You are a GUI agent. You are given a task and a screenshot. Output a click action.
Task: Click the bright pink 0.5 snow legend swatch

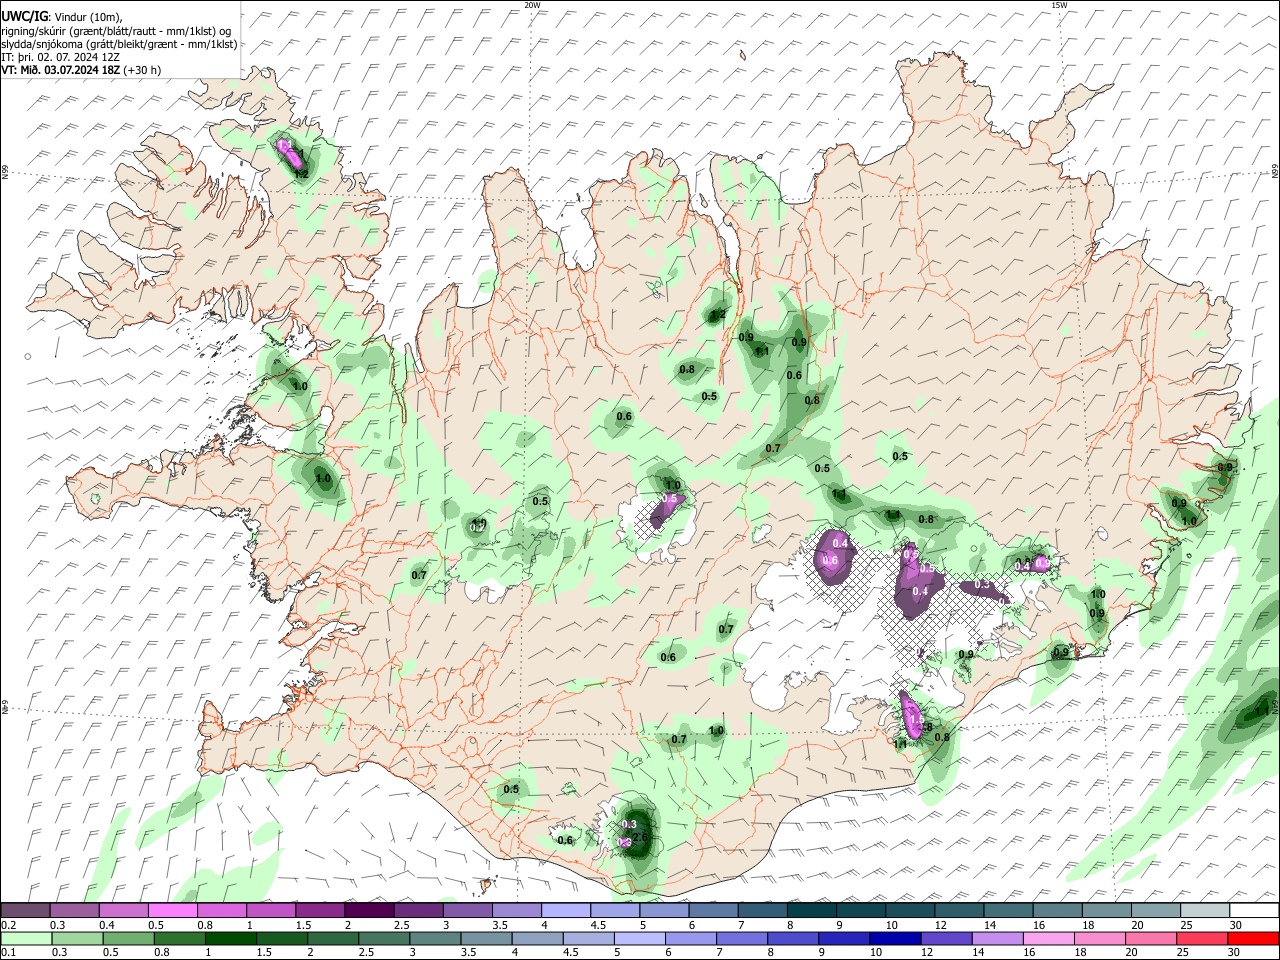(x=173, y=911)
